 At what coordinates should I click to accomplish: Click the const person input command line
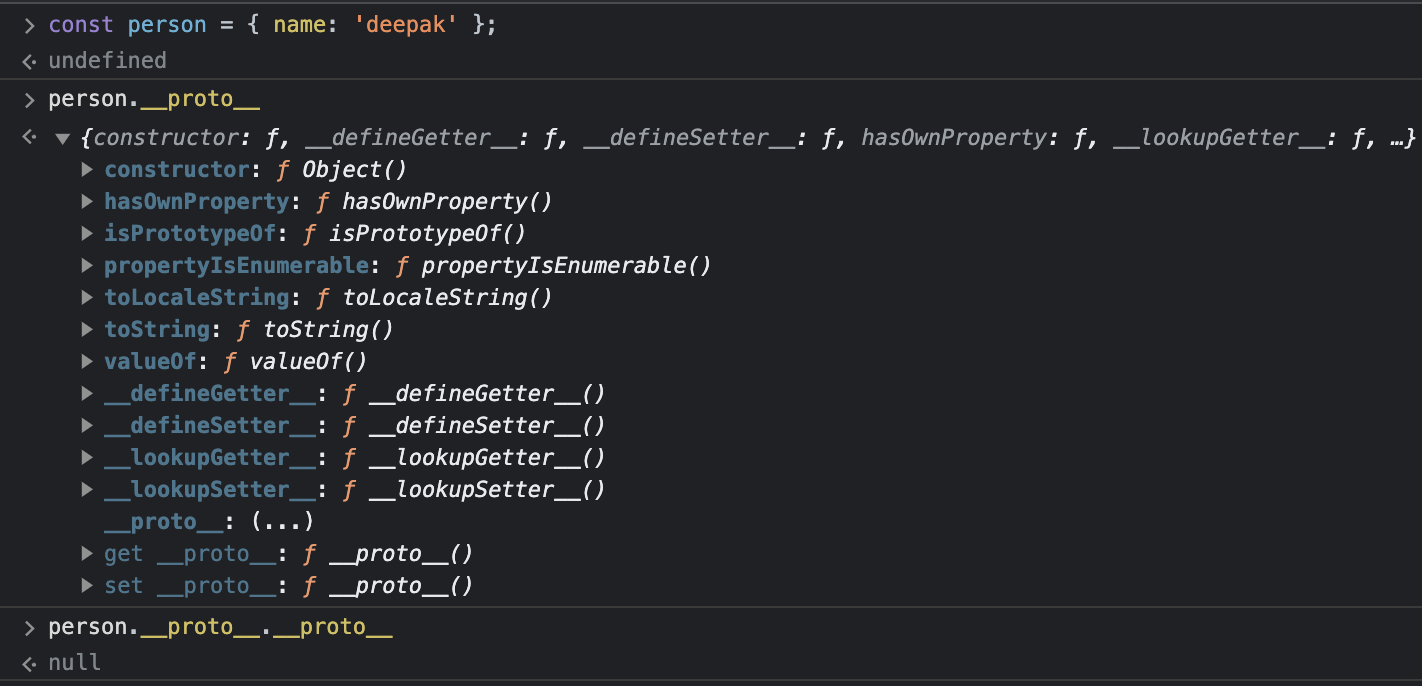click(272, 25)
